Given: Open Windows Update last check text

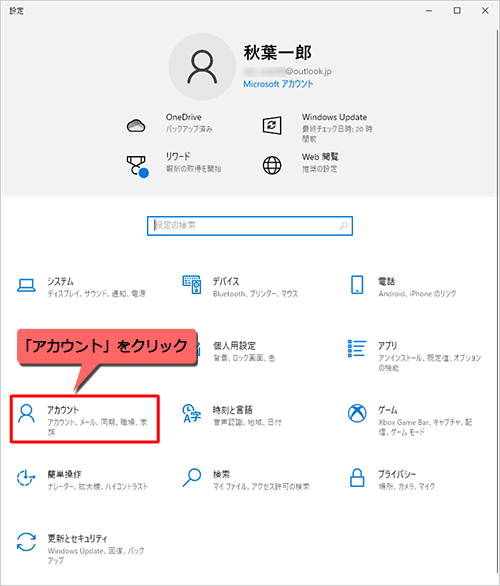Looking at the screenshot, I should (x=337, y=133).
